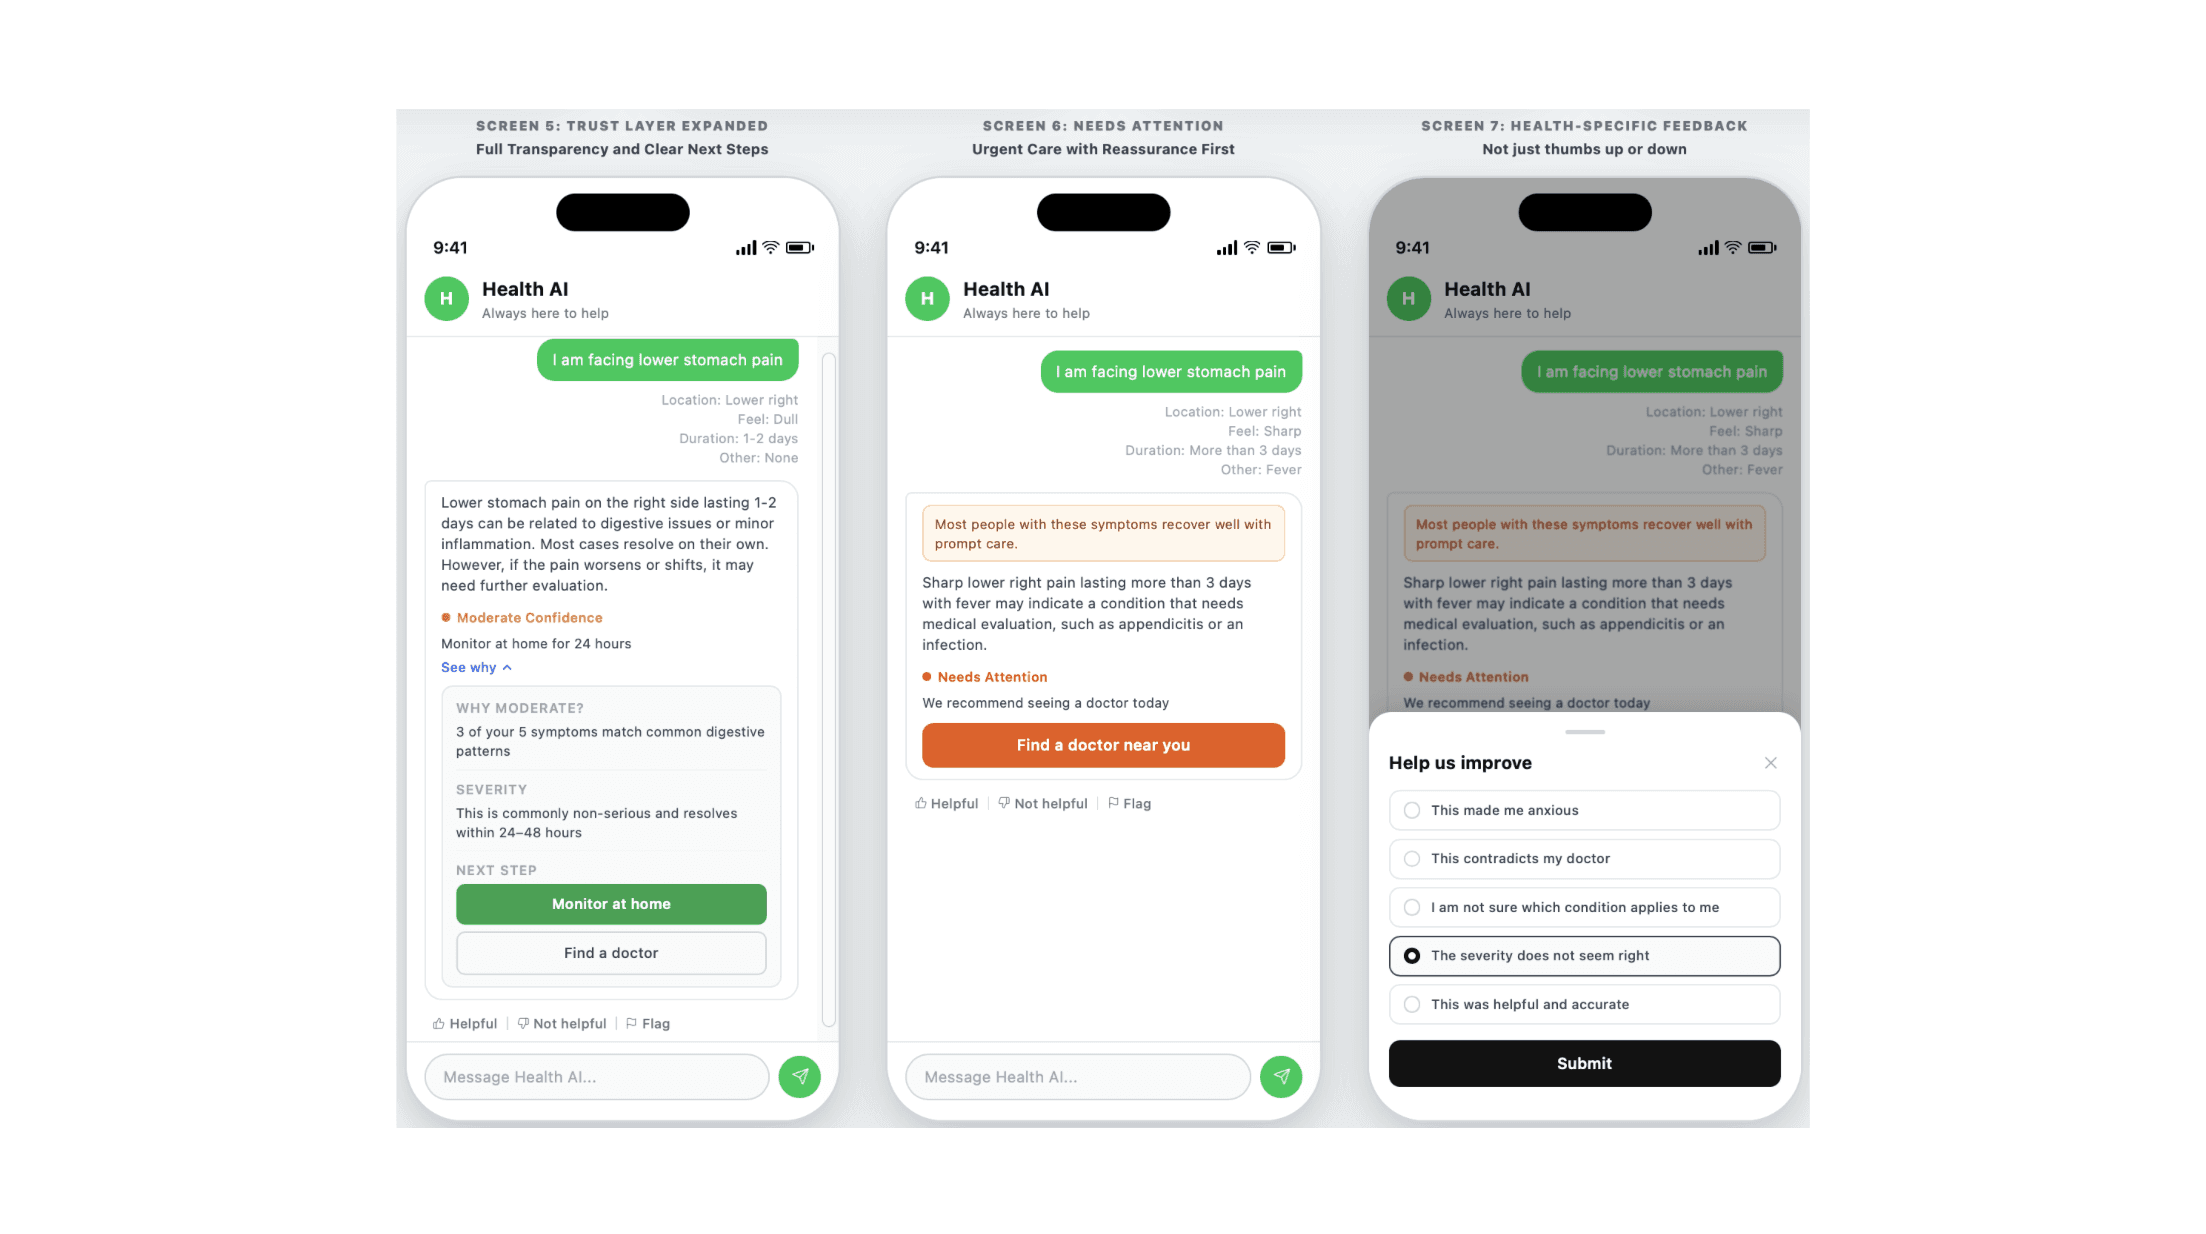Click the Monitor at home button
Viewport: 2206px width, 1234px height.
(x=611, y=904)
